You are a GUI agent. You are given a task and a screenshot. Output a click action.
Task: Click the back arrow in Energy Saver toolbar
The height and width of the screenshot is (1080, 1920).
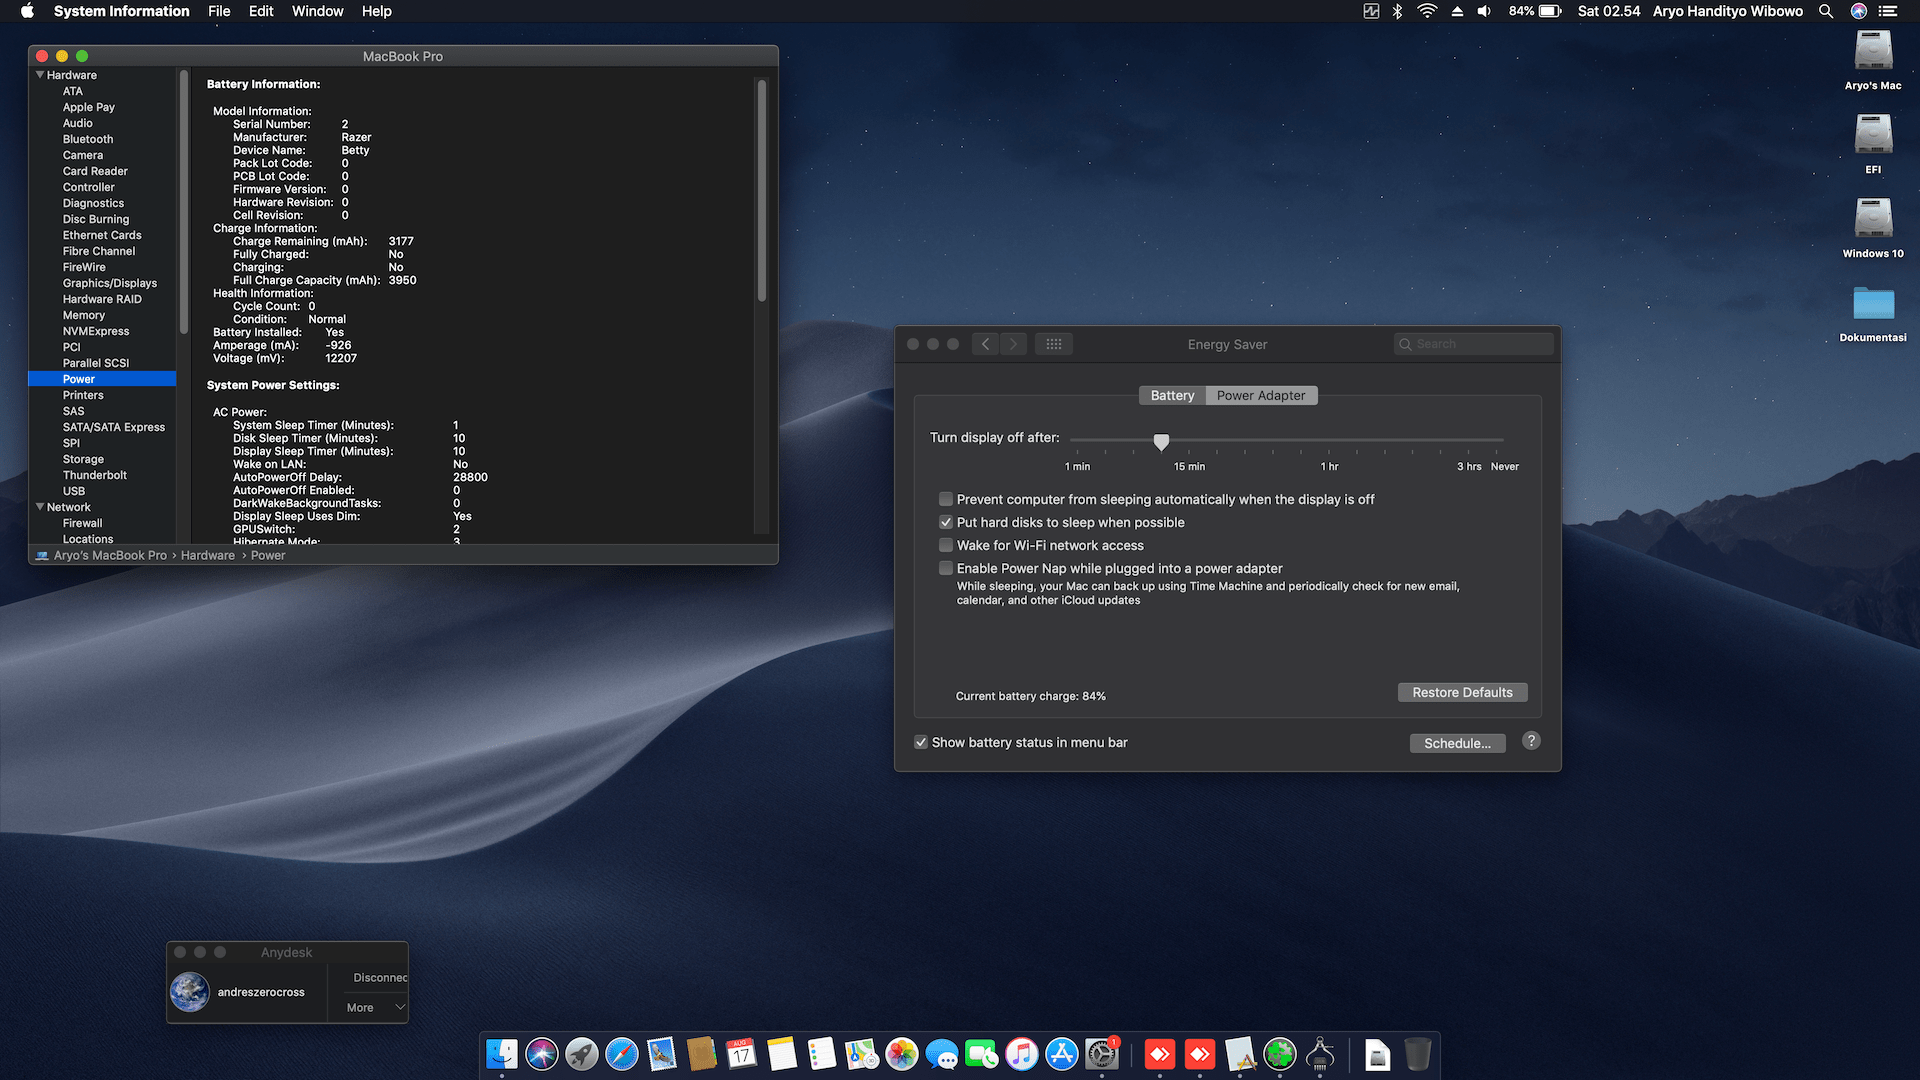pyautogui.click(x=985, y=343)
